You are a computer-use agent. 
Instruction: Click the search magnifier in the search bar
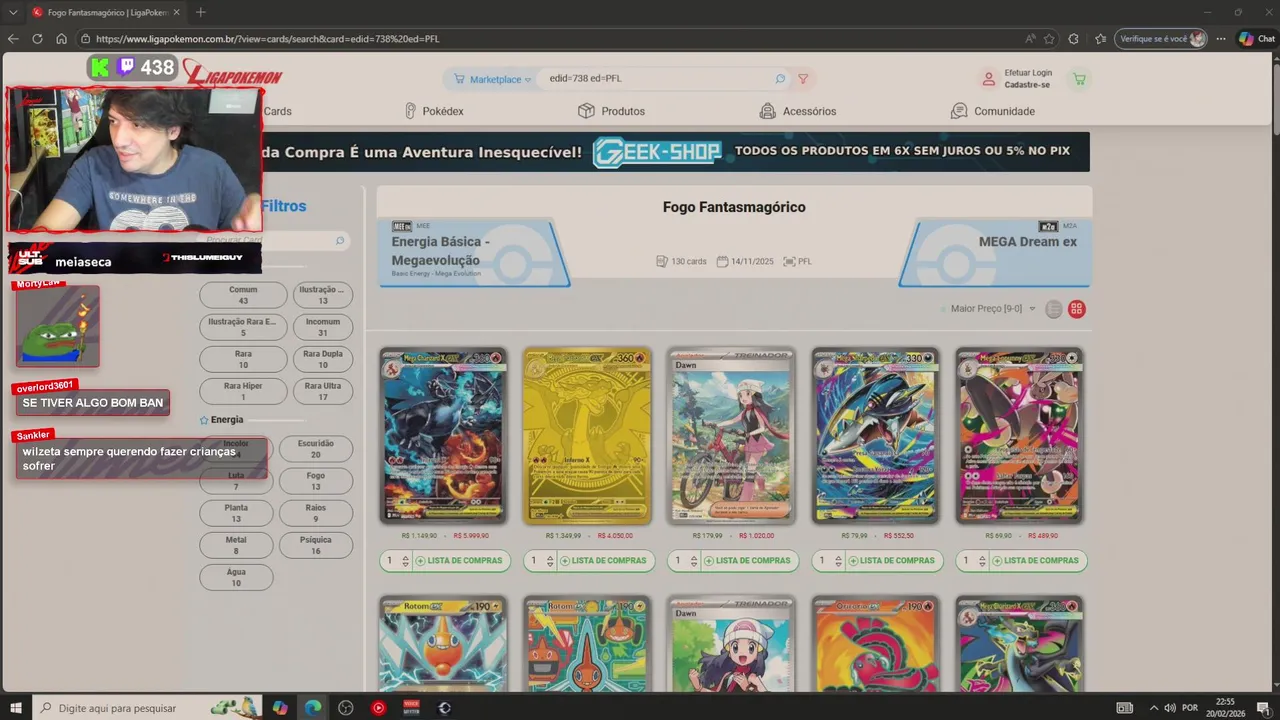tap(780, 79)
